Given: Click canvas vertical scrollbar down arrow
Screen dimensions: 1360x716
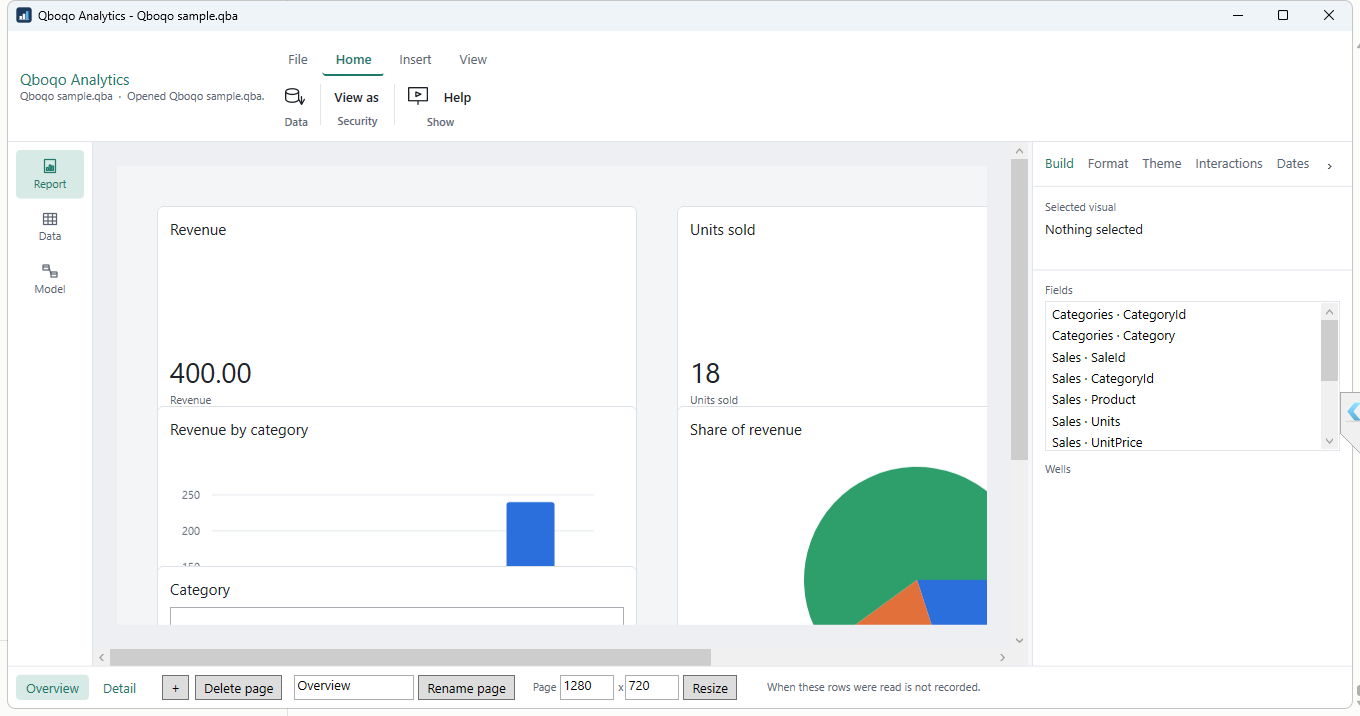Looking at the screenshot, I should coord(1019,640).
